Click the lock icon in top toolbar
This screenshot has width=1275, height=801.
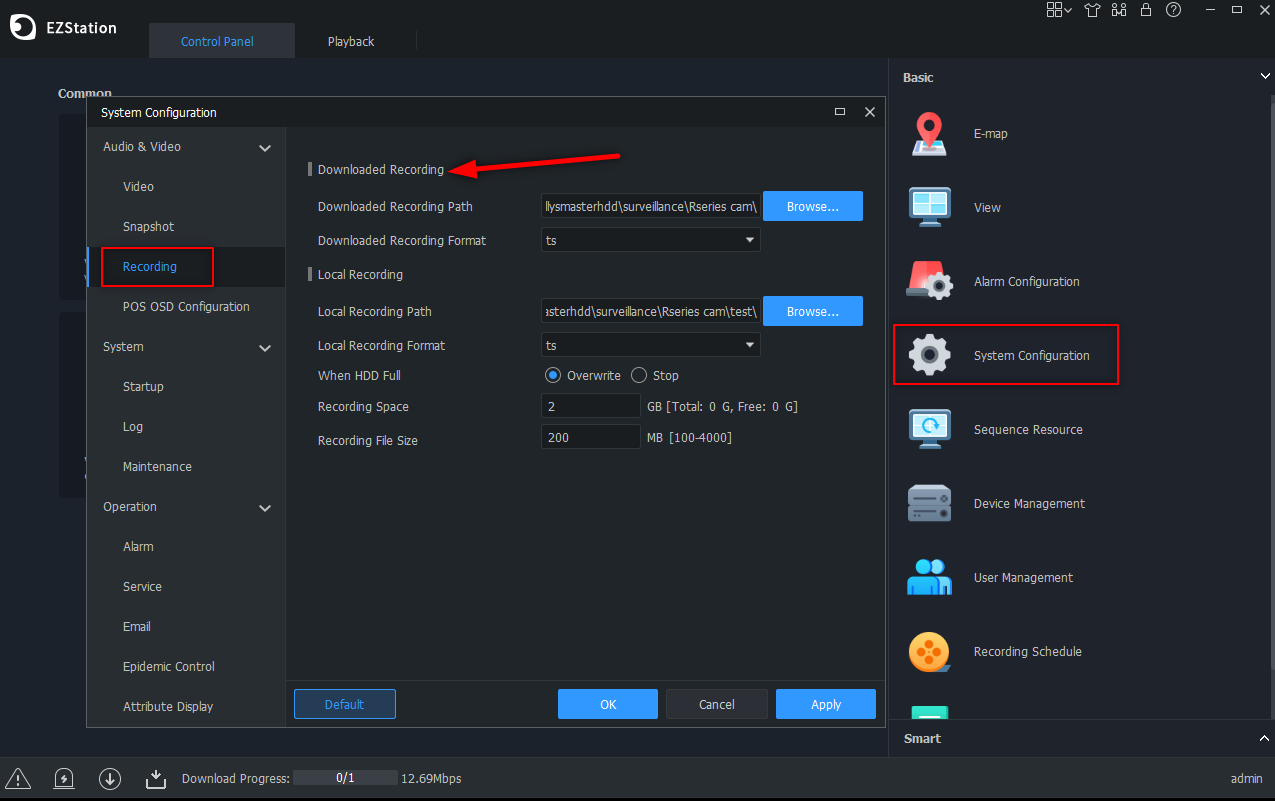pyautogui.click(x=1146, y=10)
